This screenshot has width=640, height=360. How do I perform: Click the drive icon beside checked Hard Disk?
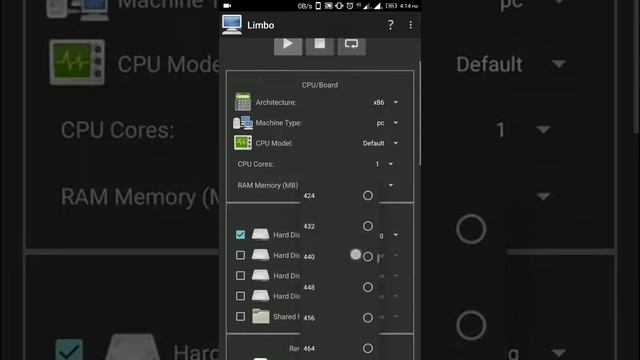[x=260, y=234]
